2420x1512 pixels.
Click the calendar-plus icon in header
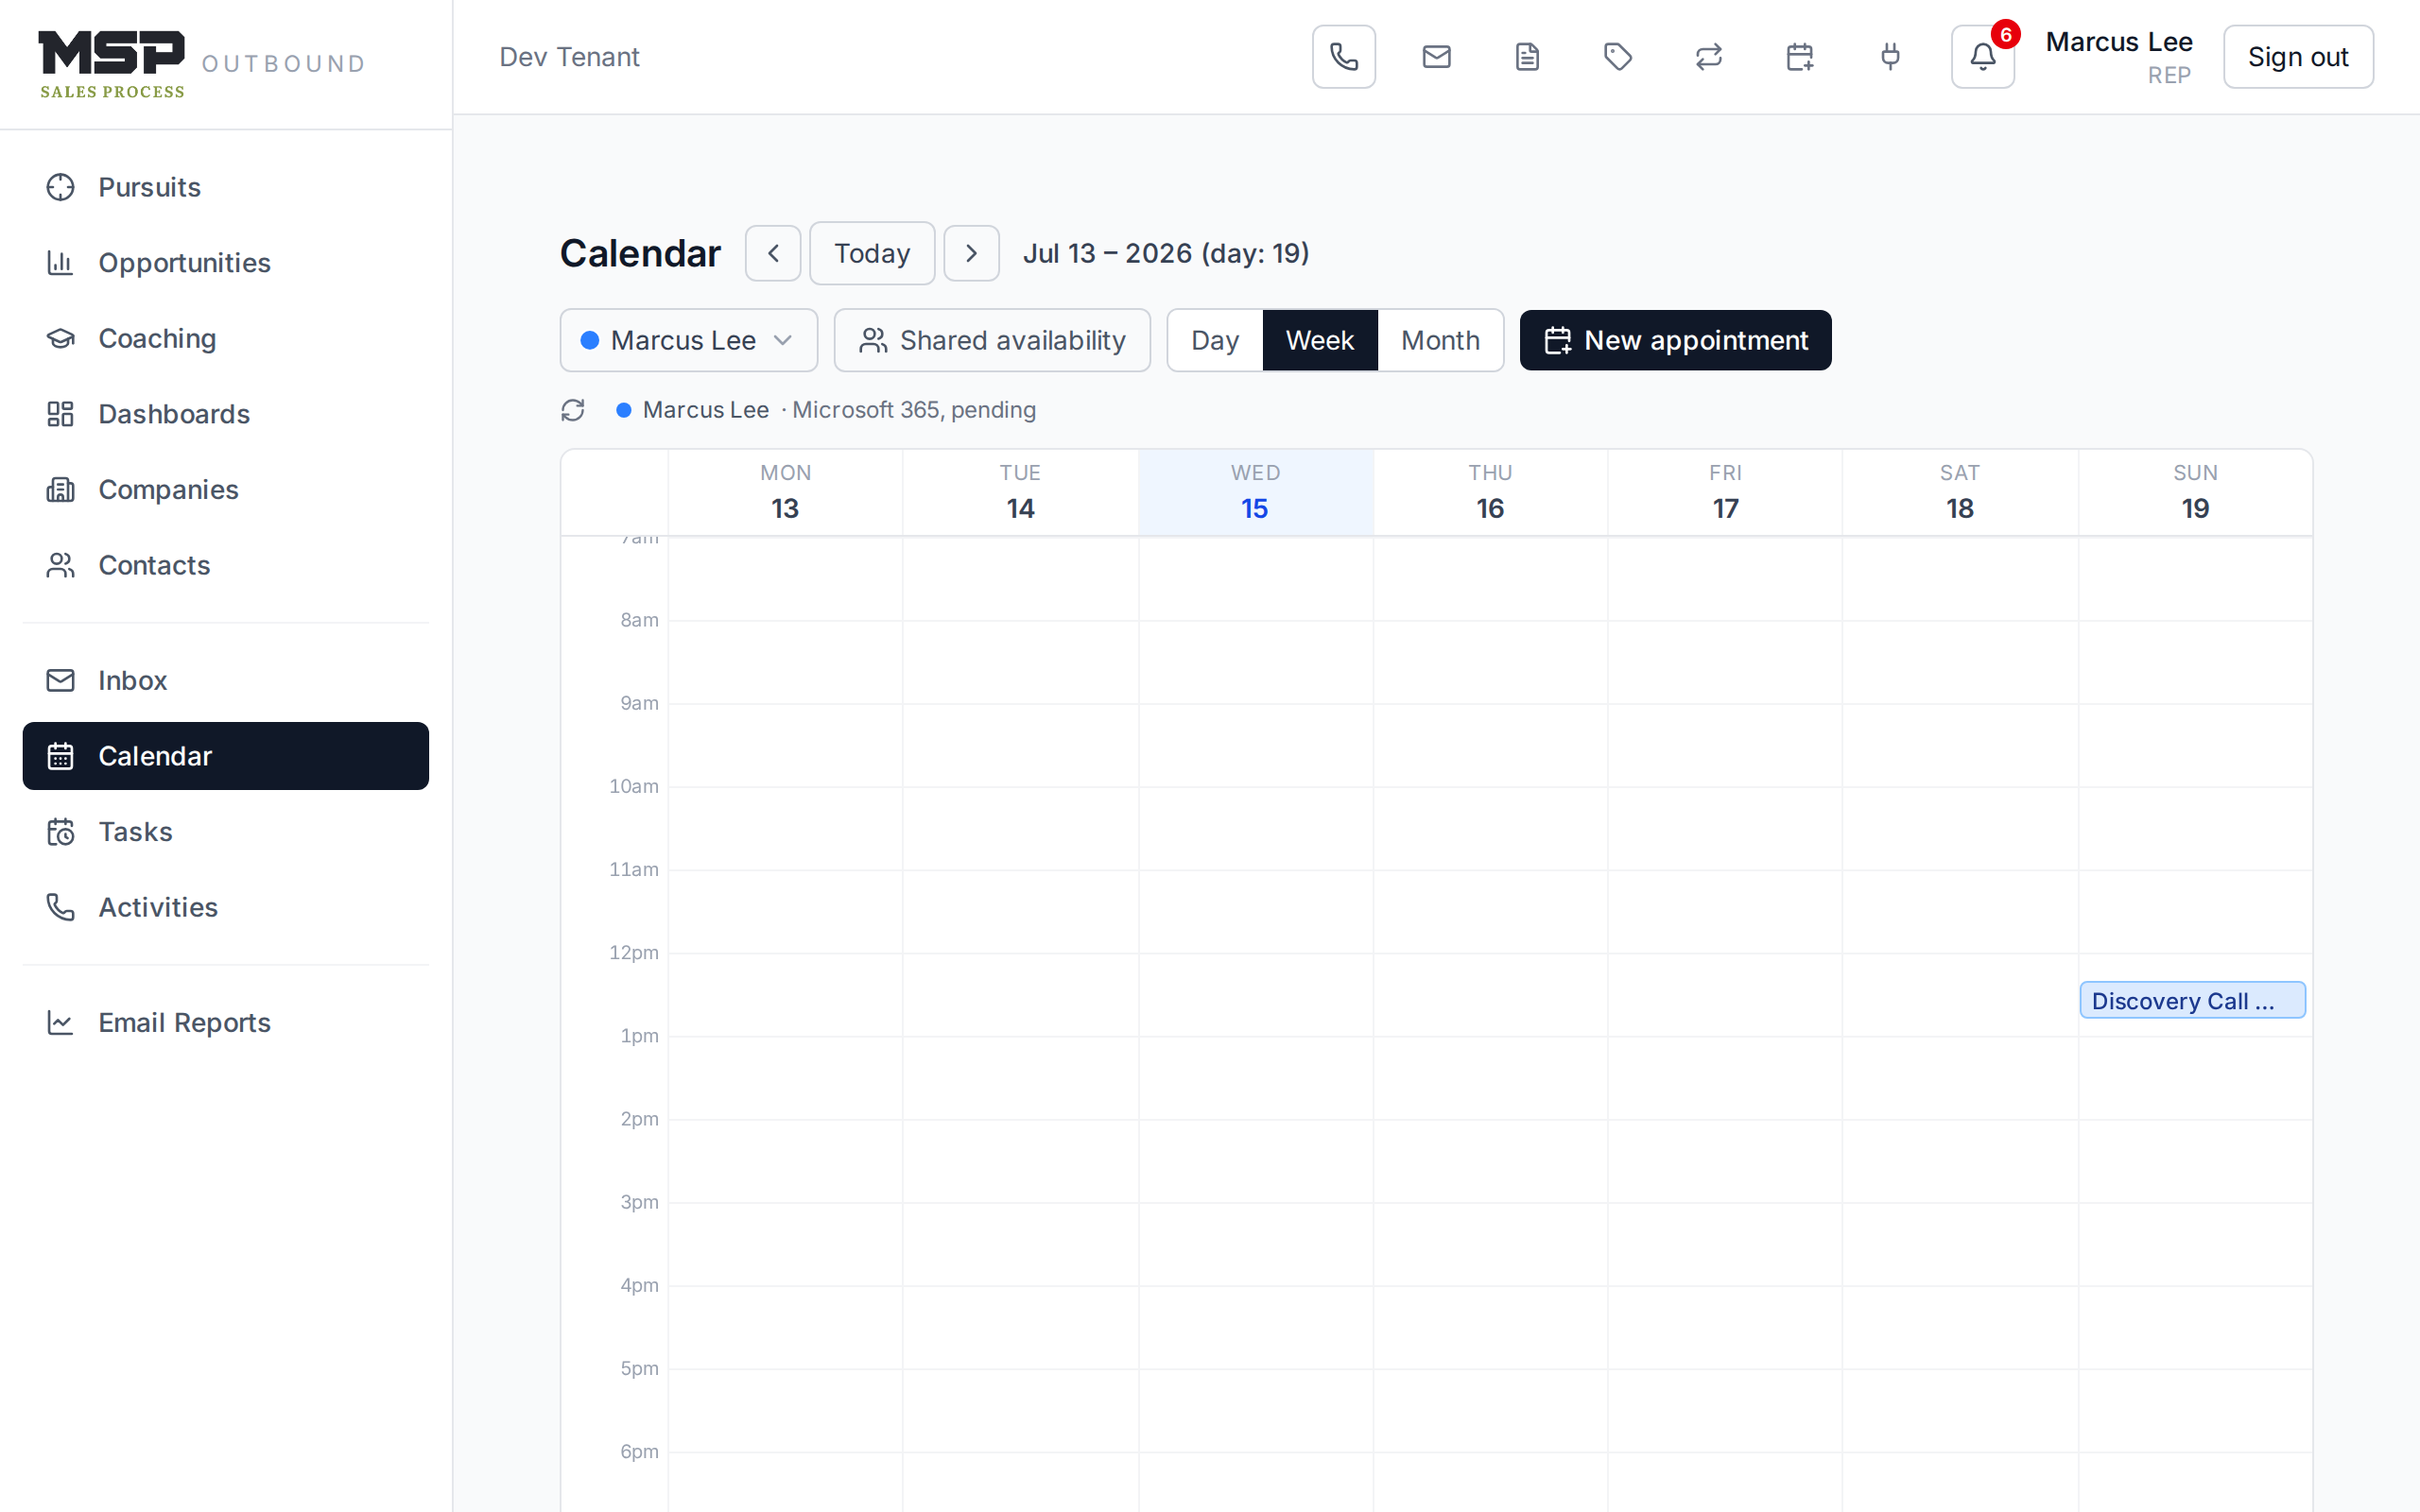point(1800,57)
